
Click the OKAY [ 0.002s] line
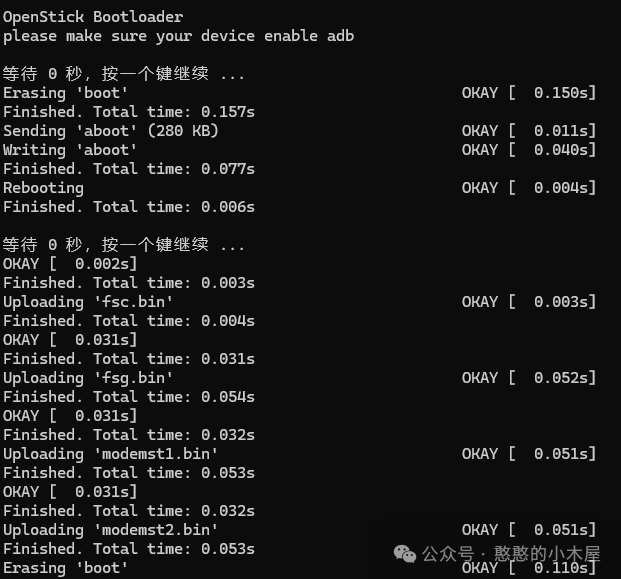tap(70, 264)
